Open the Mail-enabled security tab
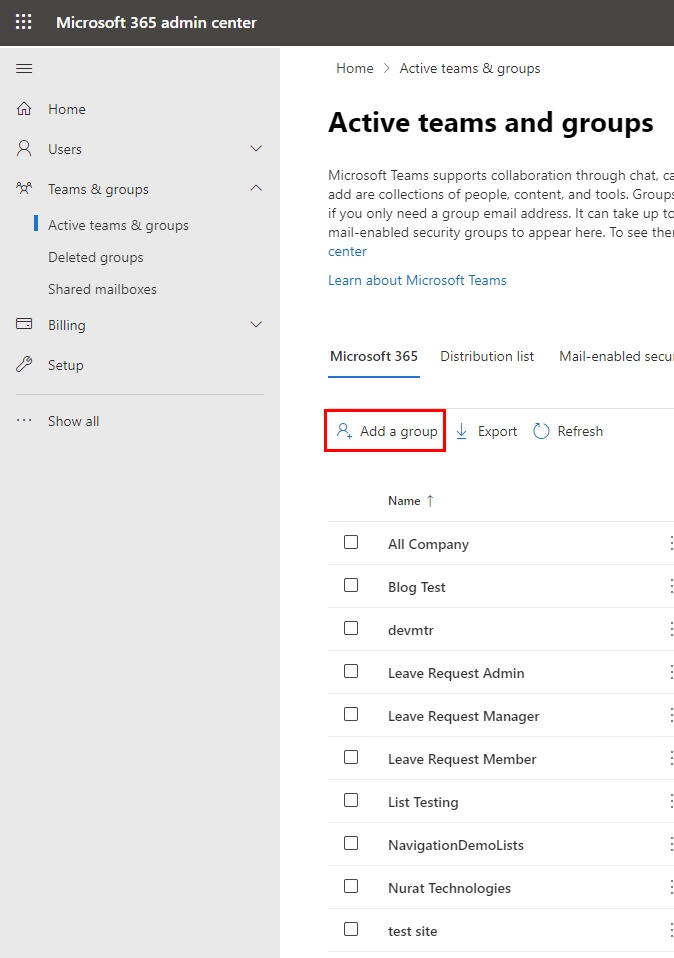Viewport: 674px width, 958px height. (617, 356)
